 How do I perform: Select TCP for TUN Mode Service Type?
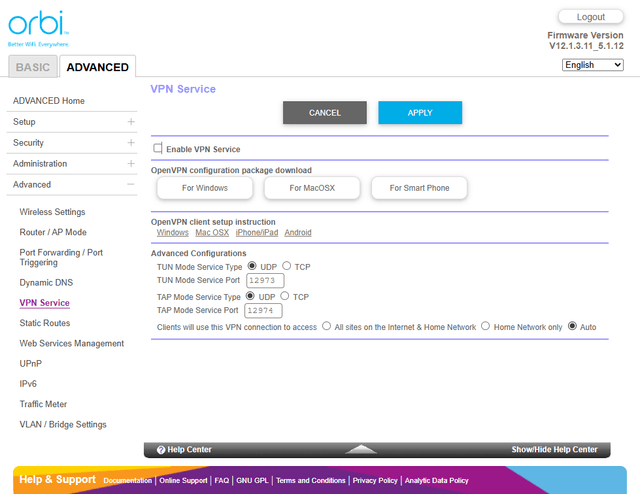pyautogui.click(x=287, y=266)
